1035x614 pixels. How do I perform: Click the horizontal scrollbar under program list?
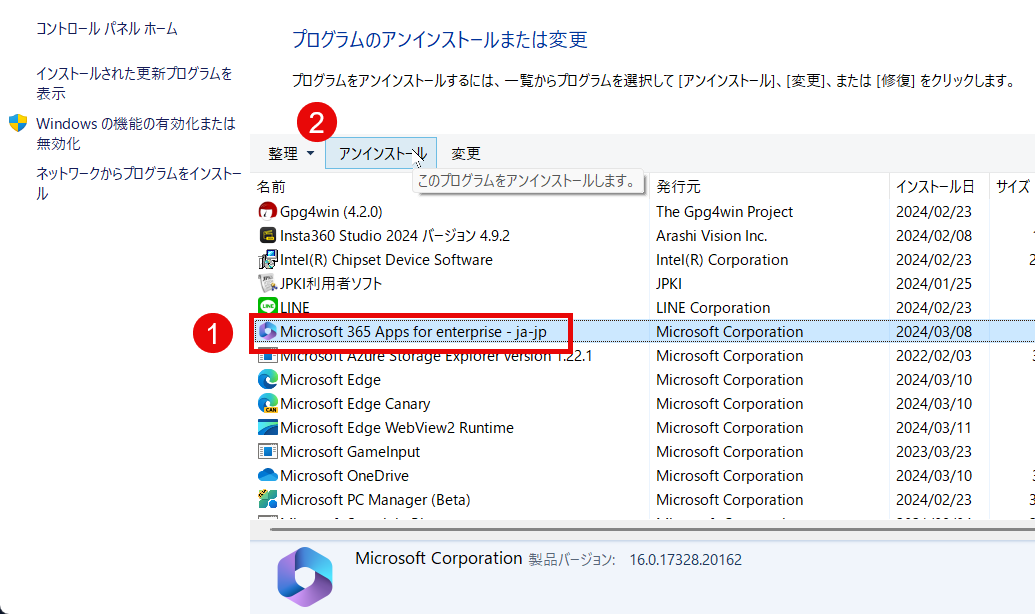(652, 529)
